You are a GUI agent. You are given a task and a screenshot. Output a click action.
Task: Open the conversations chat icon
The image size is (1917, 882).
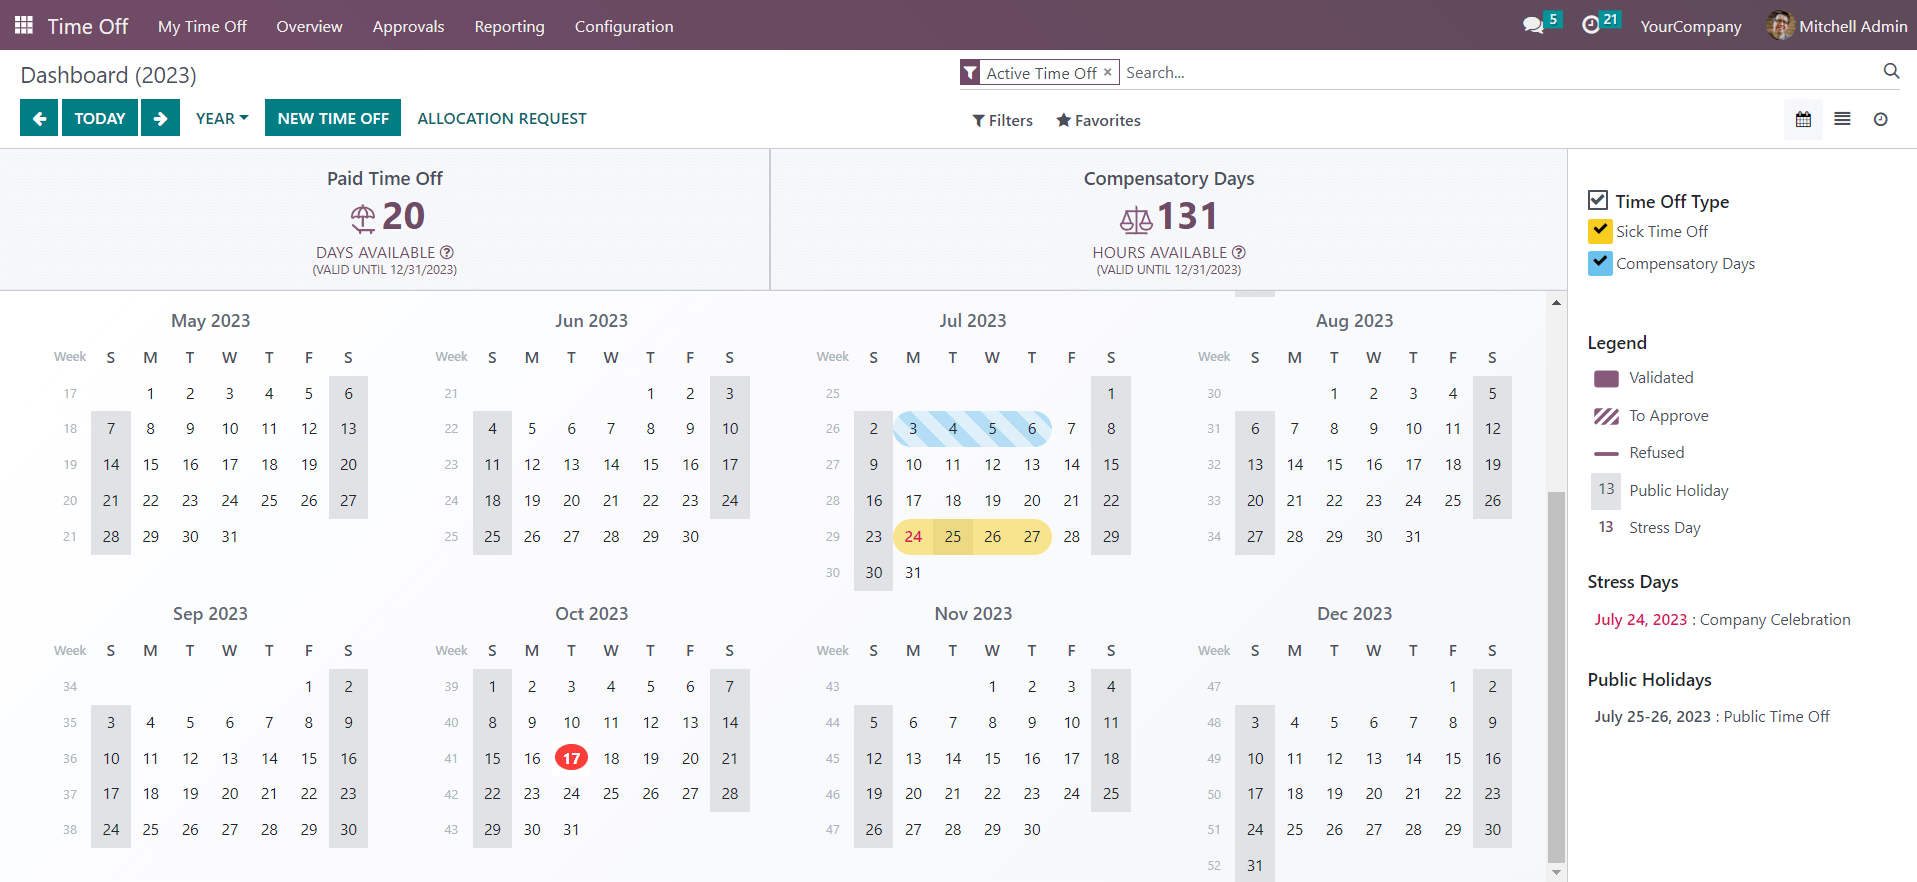click(1533, 26)
